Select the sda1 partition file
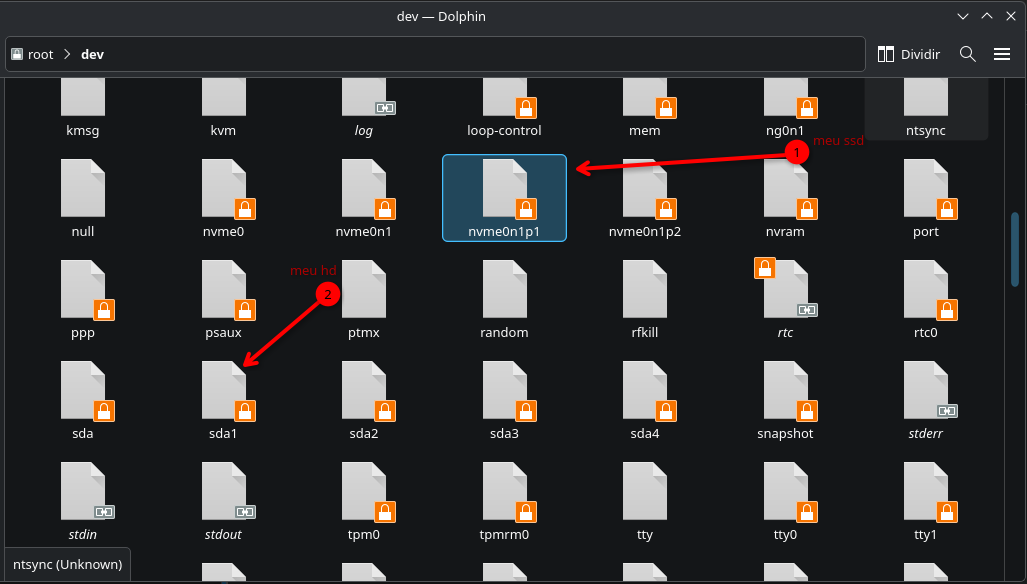The width and height of the screenshot is (1027, 584). coord(223,400)
